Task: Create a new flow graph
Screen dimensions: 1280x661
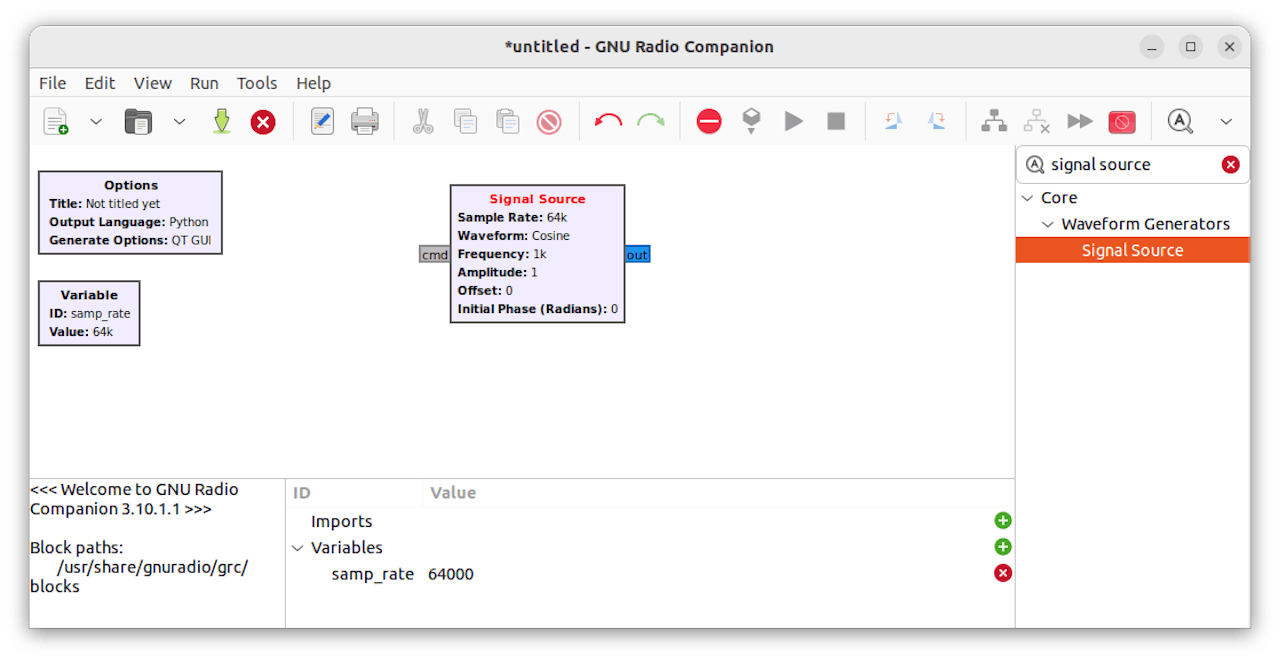Action: [56, 122]
